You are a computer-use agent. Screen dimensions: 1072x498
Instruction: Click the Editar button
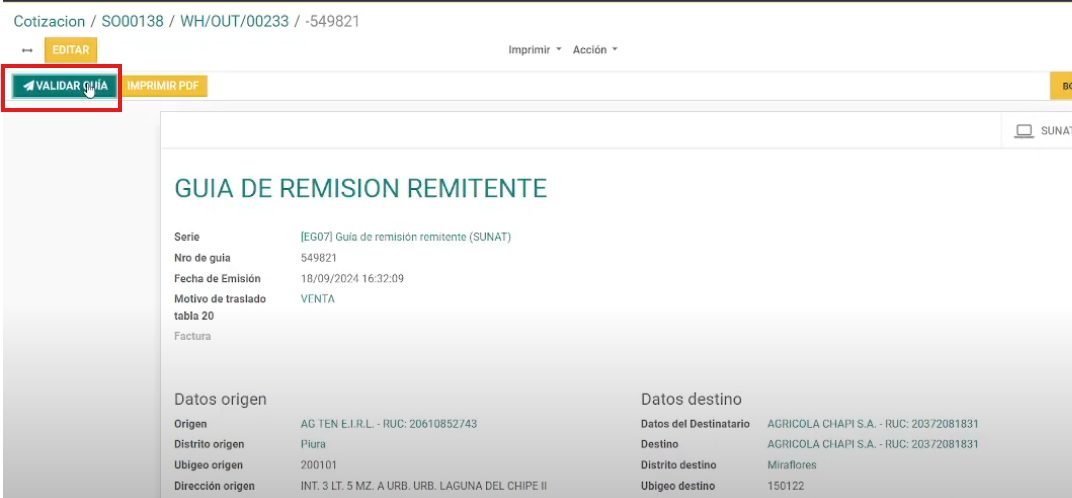pos(70,50)
